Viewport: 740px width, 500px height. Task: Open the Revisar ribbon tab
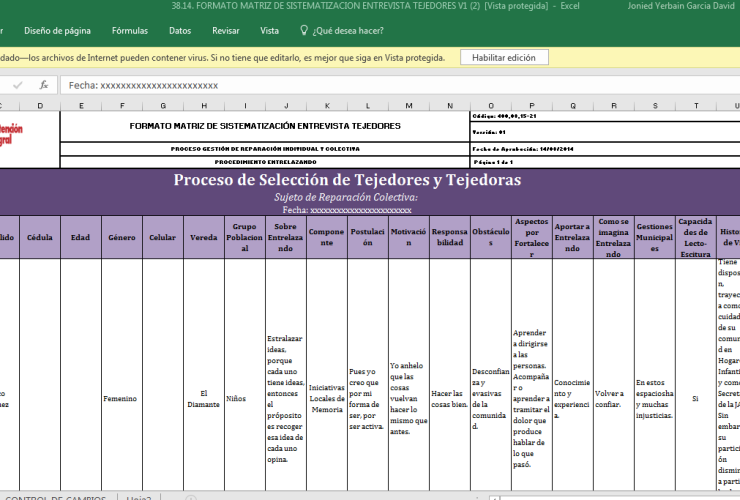coord(226,31)
